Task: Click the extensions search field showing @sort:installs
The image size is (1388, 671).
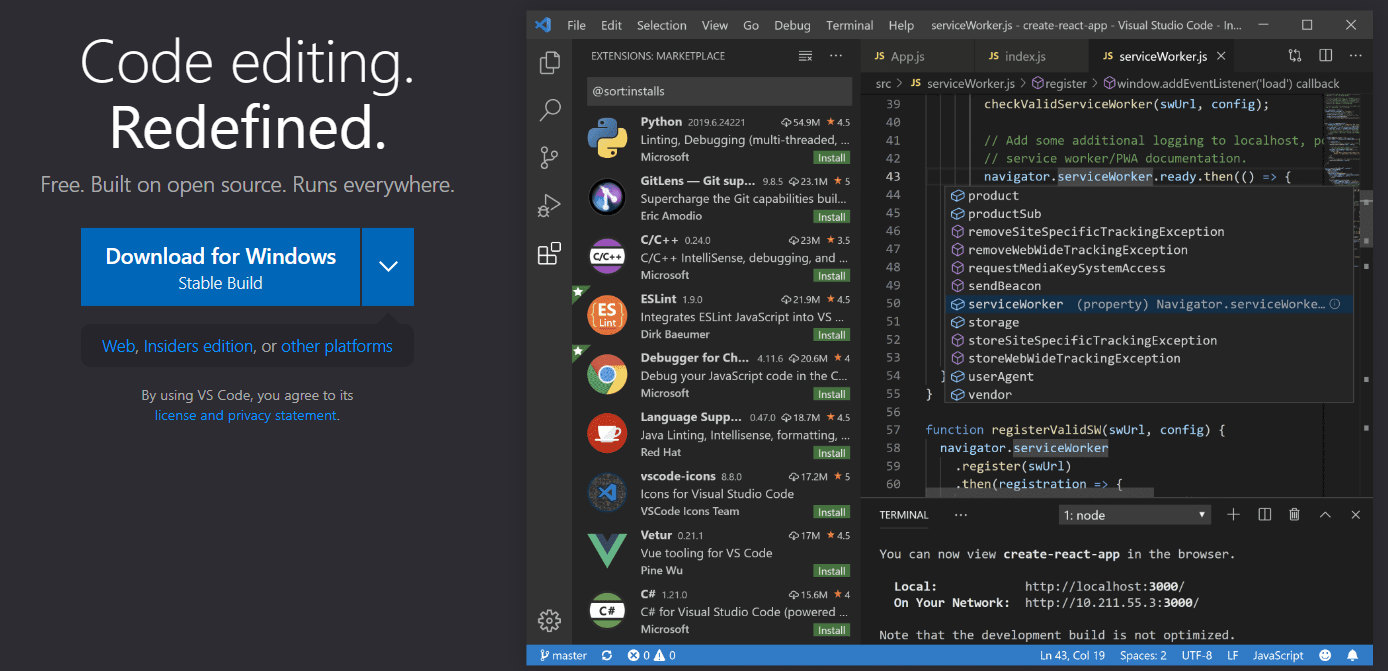Action: click(718, 91)
